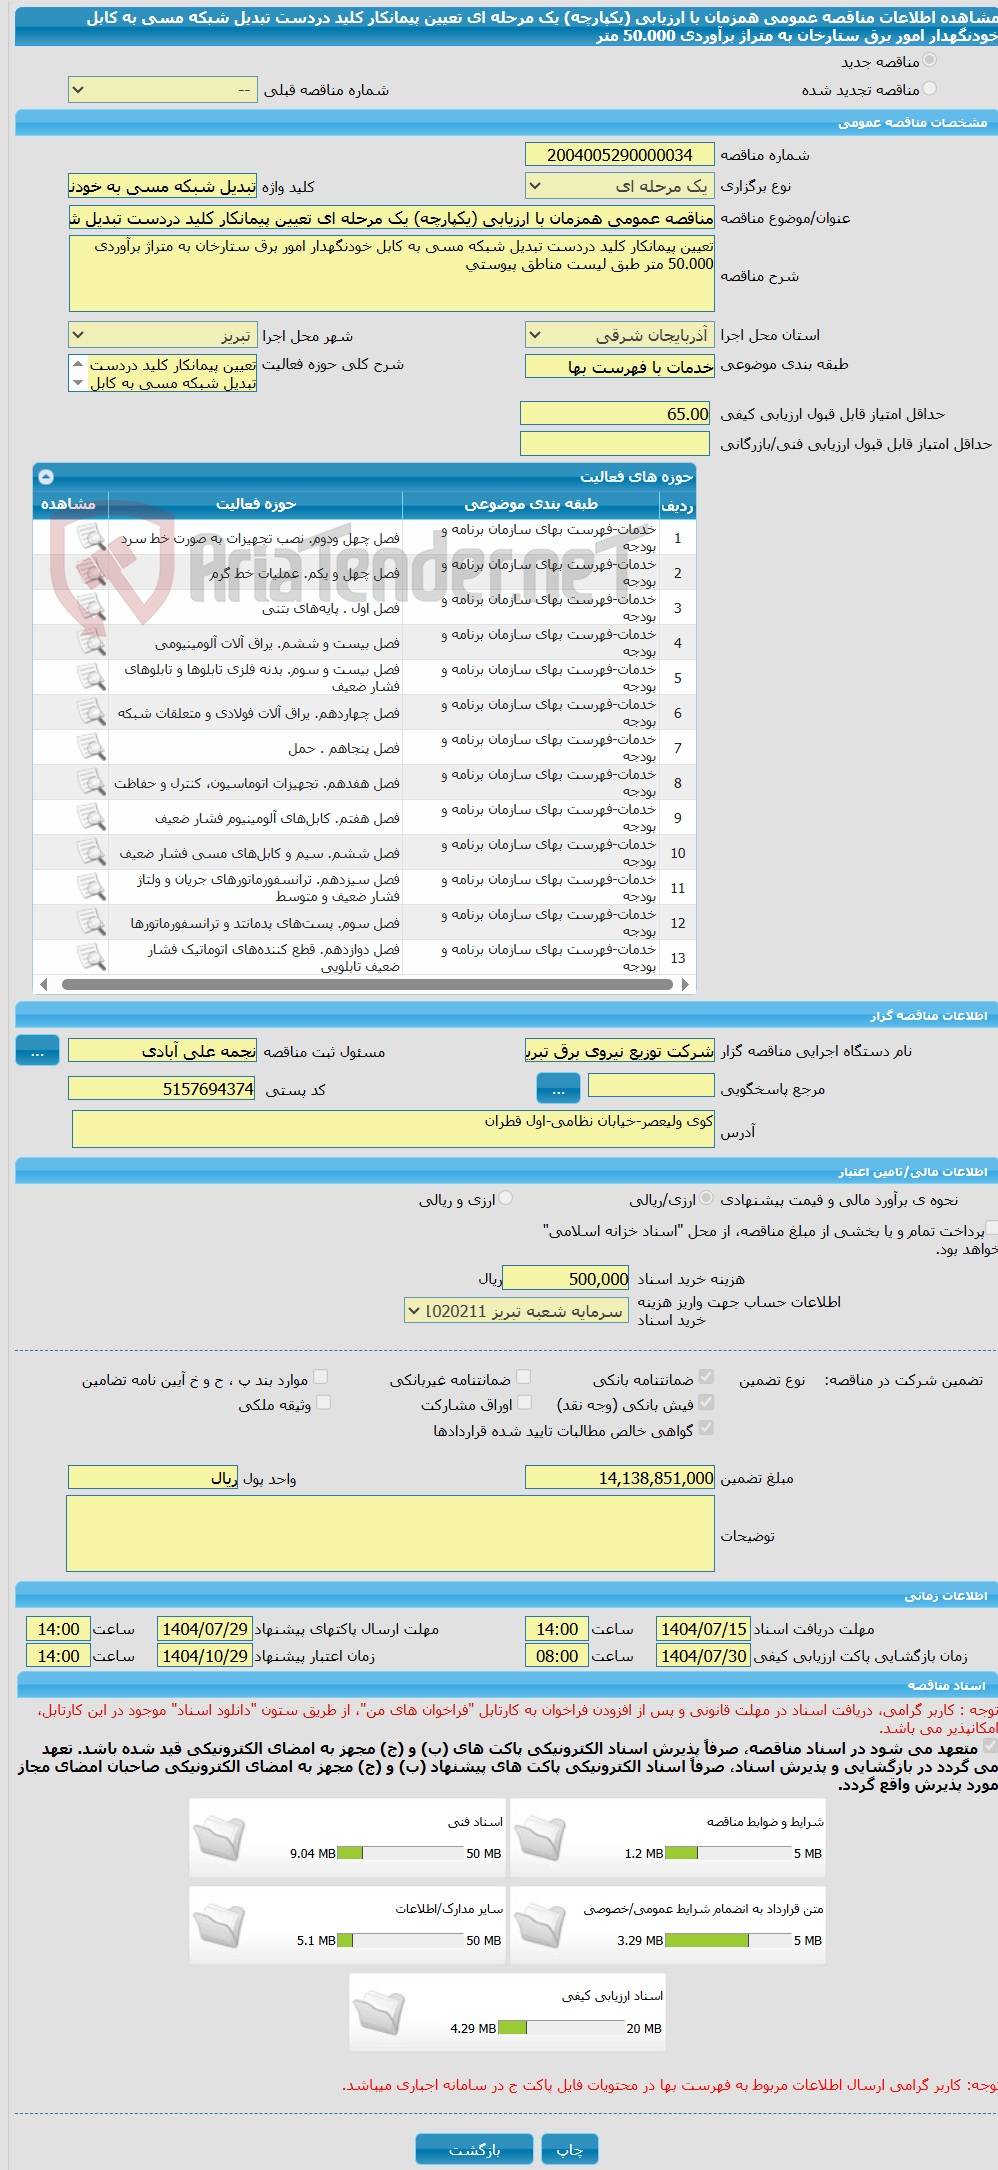Toggle the اسناد خزانه اسلامی payment checkbox
This screenshot has height=2170, width=998.
[x=992, y=1229]
